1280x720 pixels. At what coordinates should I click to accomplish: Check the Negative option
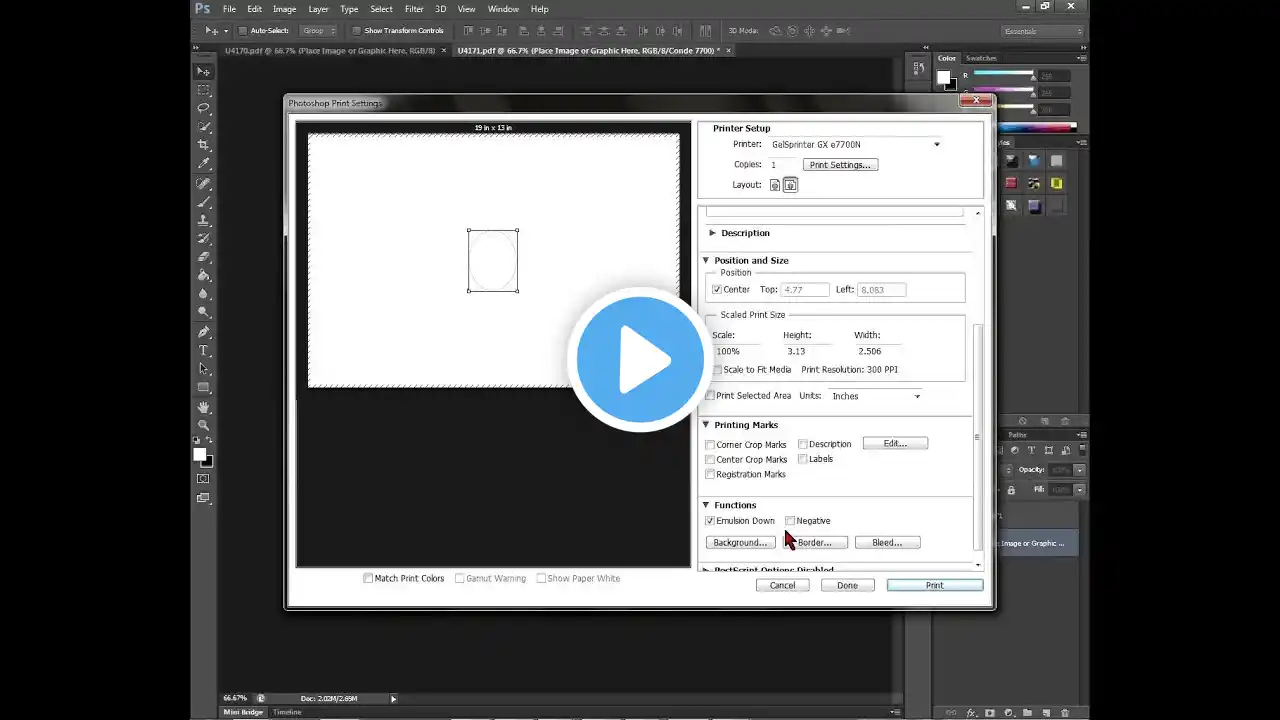pyautogui.click(x=790, y=521)
